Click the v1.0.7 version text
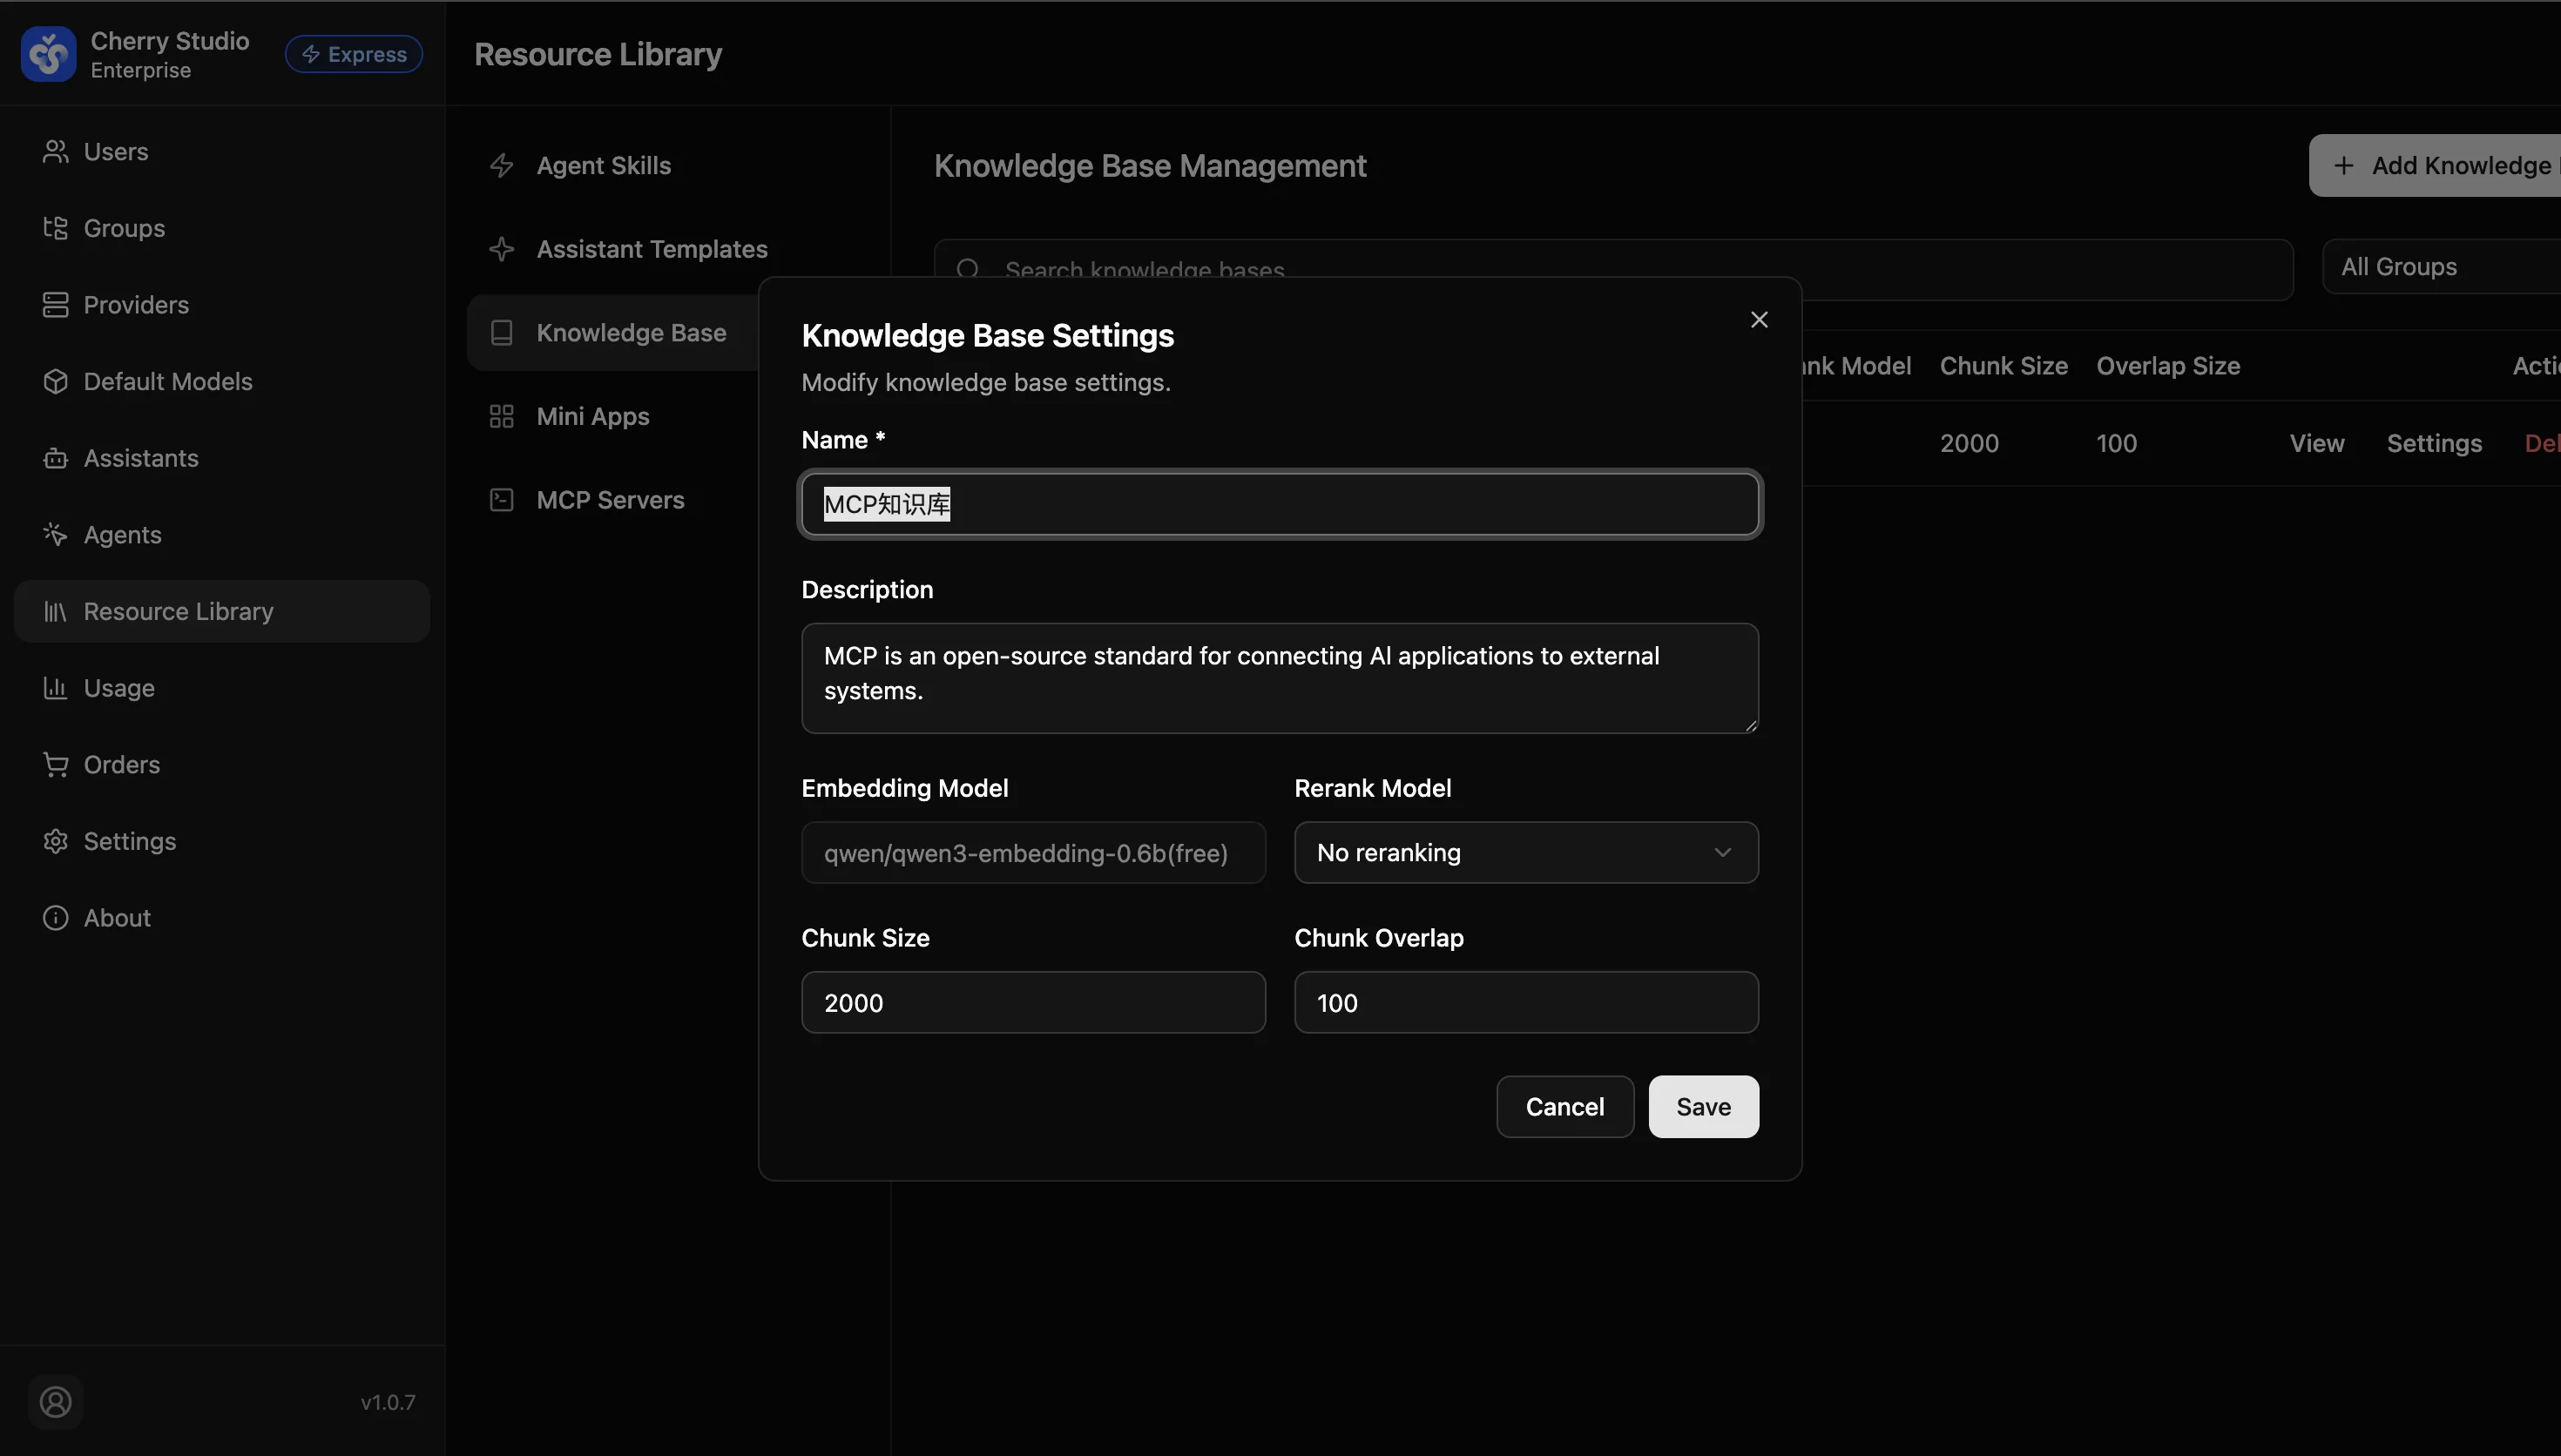 [x=388, y=1403]
